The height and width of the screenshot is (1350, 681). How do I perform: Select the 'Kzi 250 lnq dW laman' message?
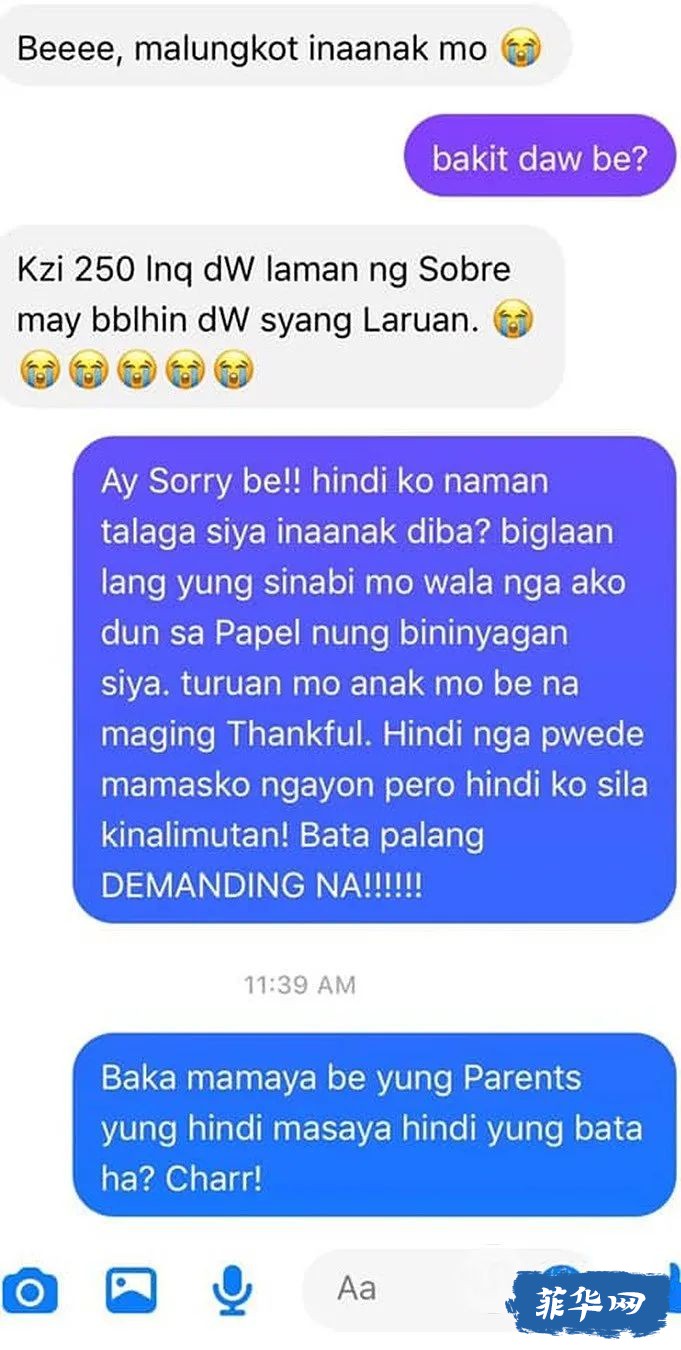(282, 317)
